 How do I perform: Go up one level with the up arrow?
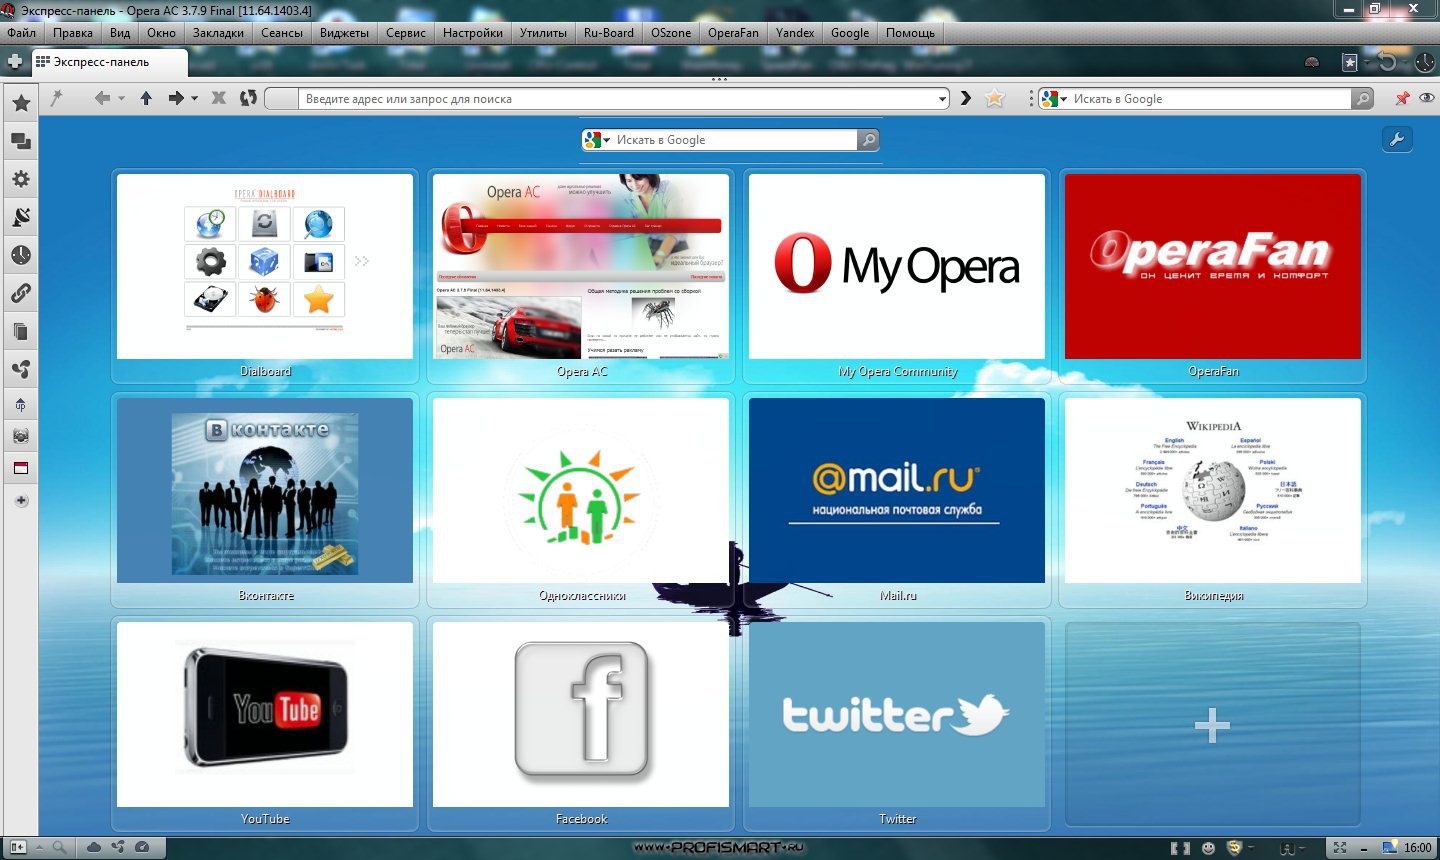[x=146, y=98]
